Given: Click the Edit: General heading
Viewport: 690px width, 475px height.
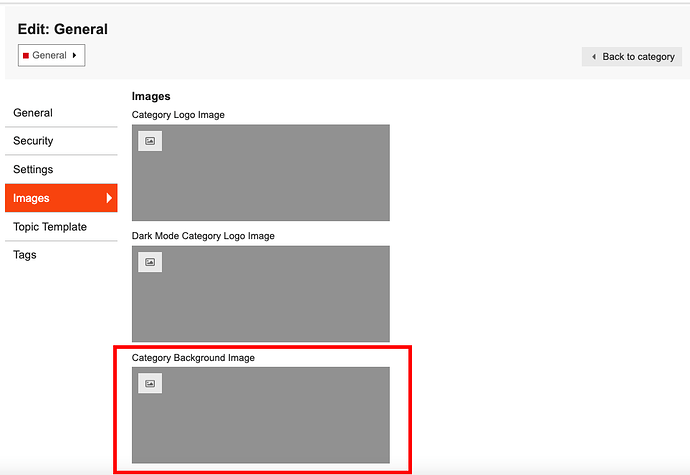Looking at the screenshot, I should pyautogui.click(x=62, y=29).
